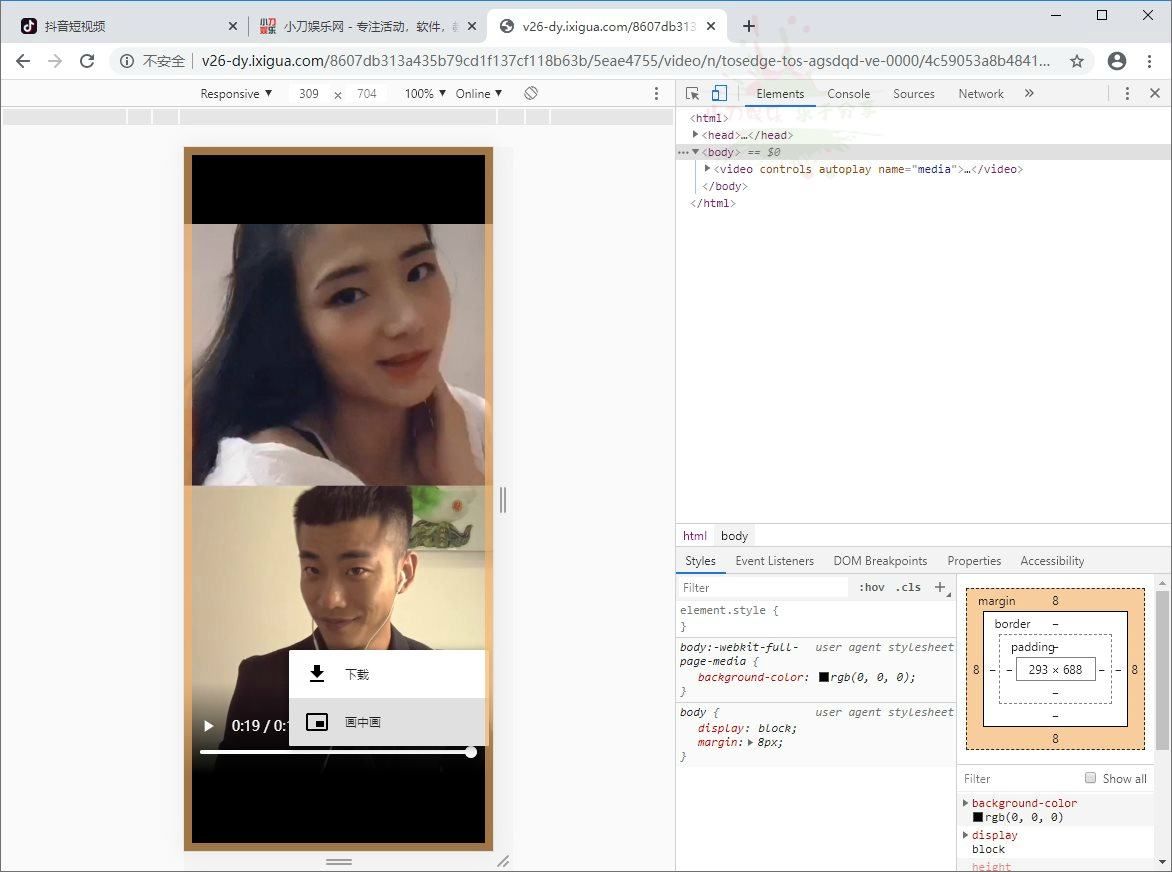Enable the Show all checkbox

1091,778
